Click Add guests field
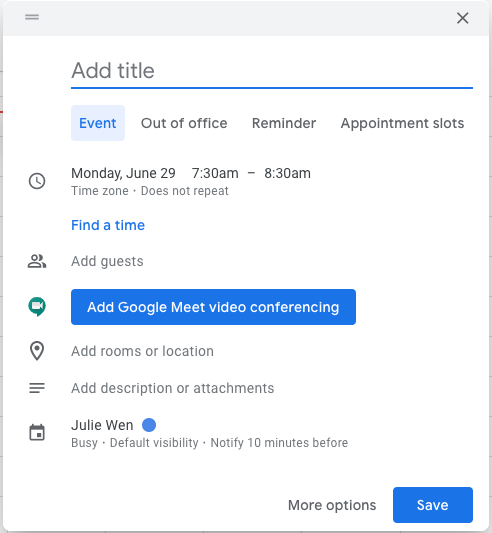492x533 pixels. click(107, 261)
